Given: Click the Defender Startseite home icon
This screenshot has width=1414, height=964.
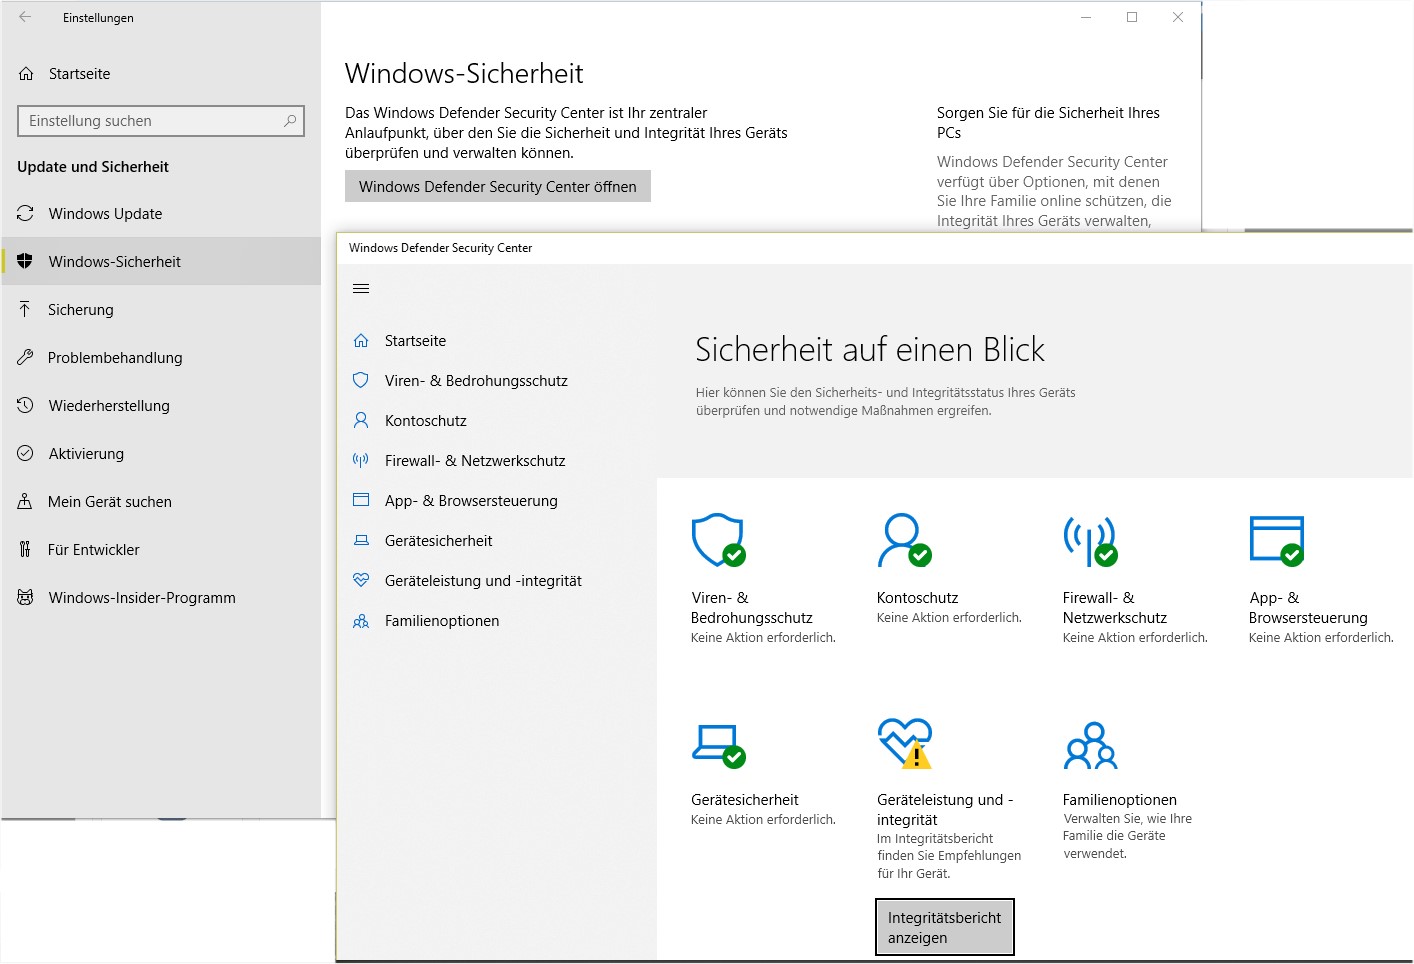Looking at the screenshot, I should pos(361,341).
